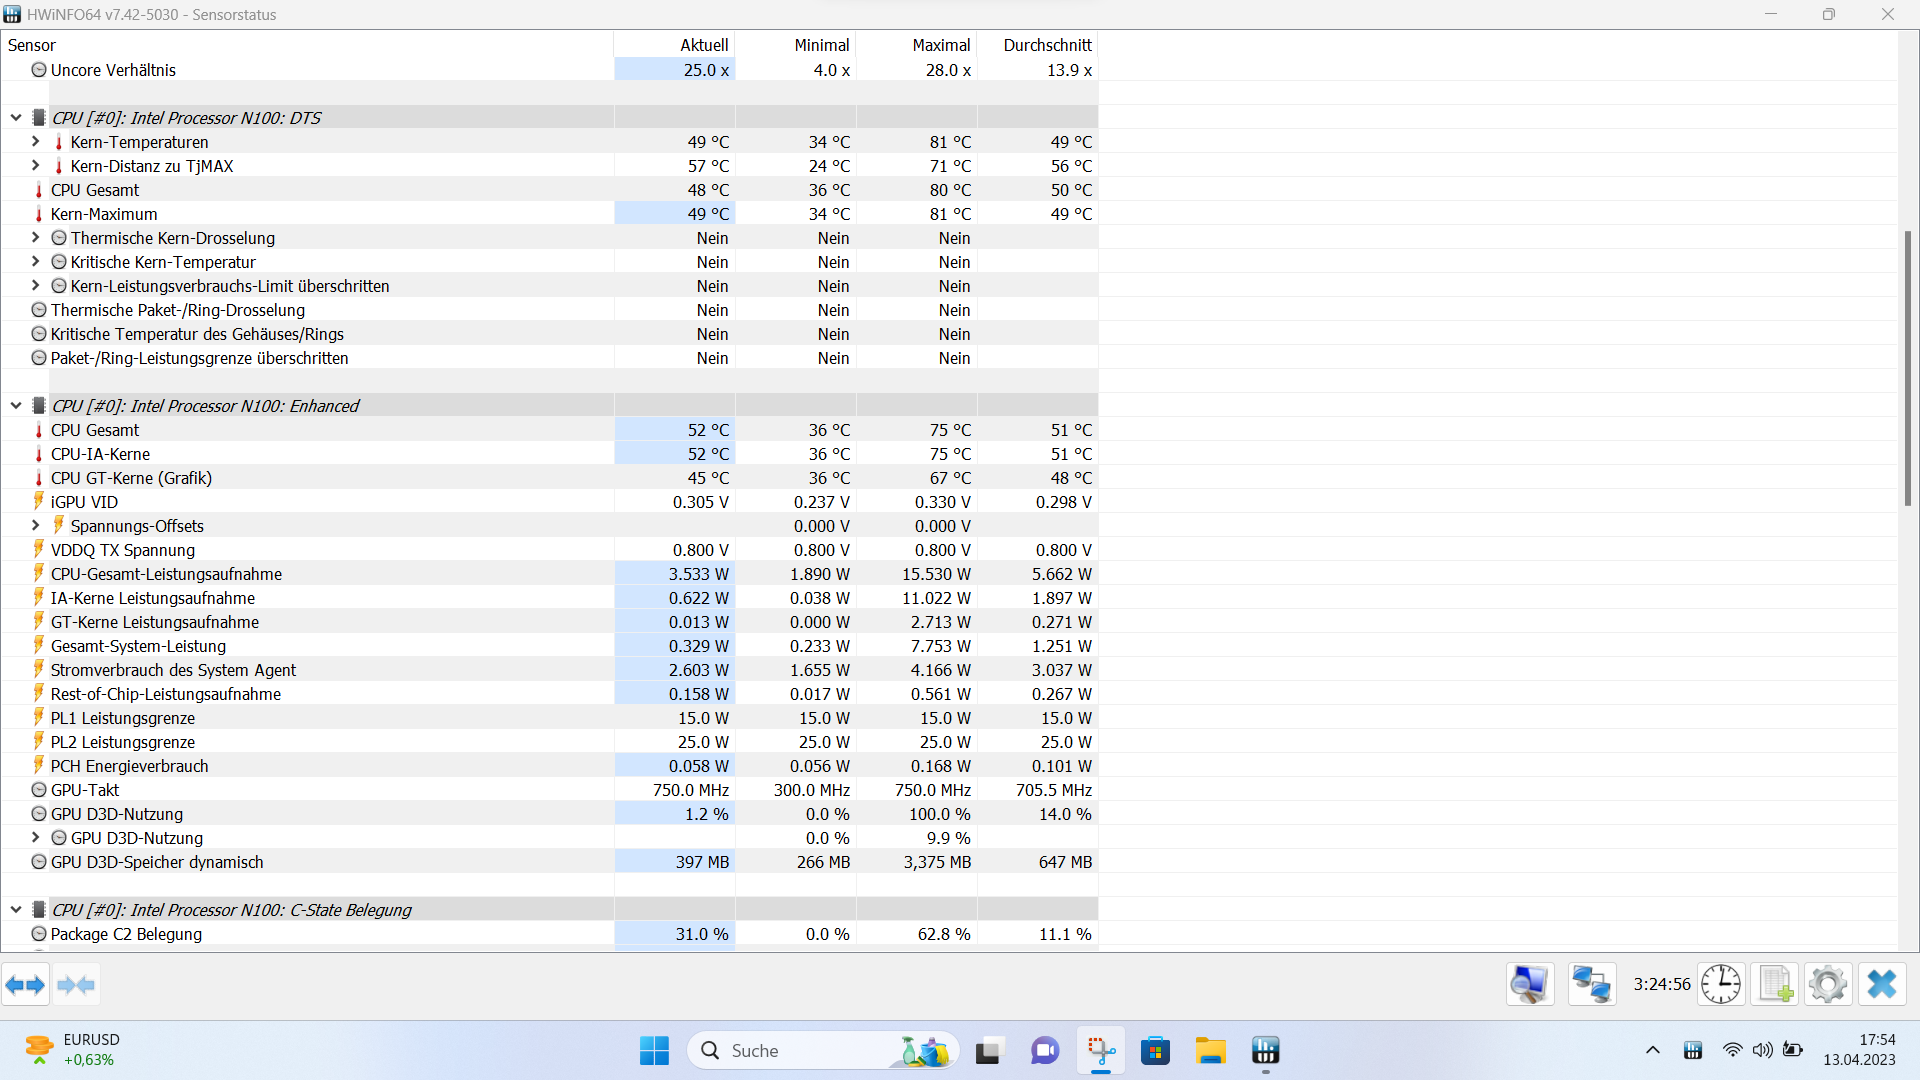Select the PL2 Leistungsgrenze row
This screenshot has height=1080, width=1920.
550,742
